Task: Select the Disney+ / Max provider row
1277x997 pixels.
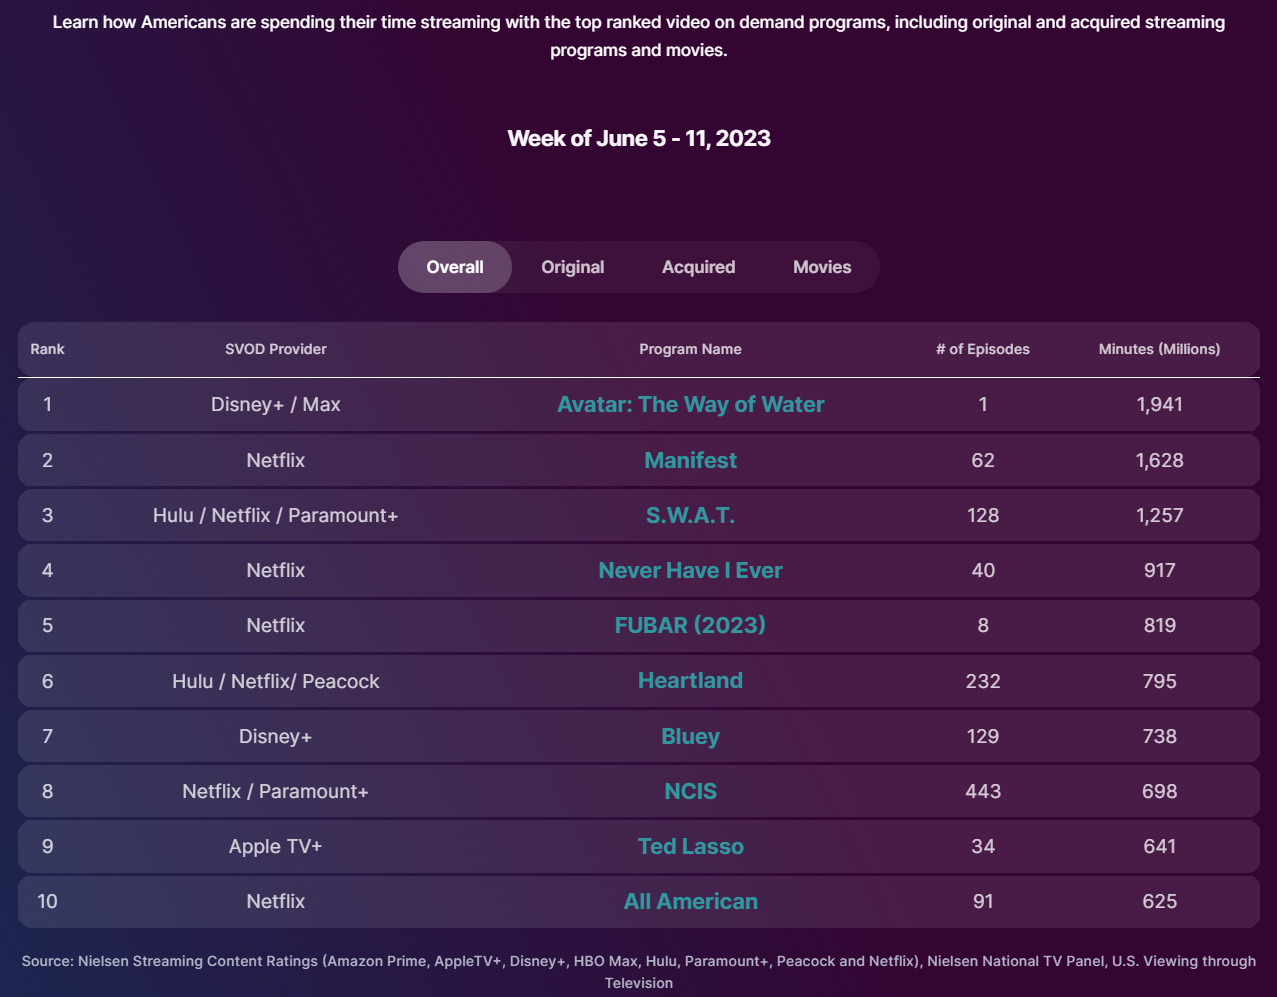Action: click(x=276, y=404)
